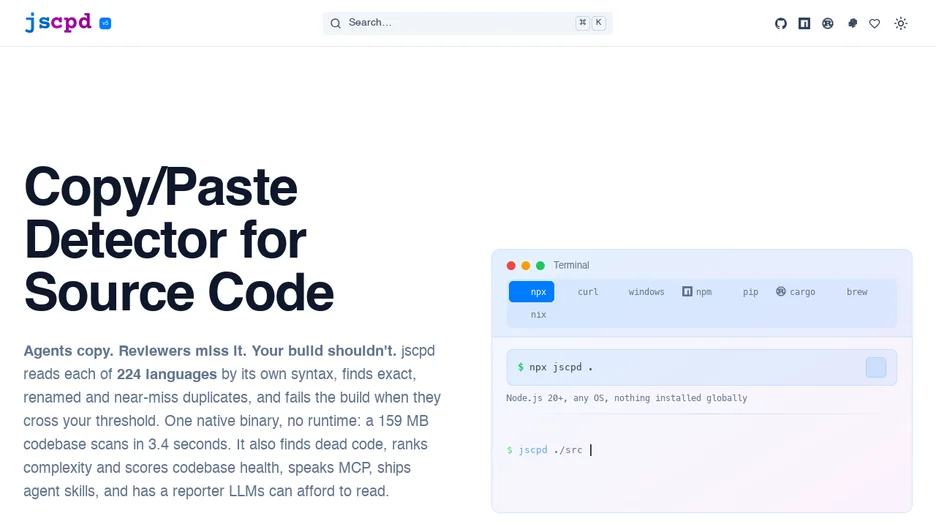This screenshot has height=527, width=936.
Task: Click the jscpd logo
Action: tap(58, 23)
